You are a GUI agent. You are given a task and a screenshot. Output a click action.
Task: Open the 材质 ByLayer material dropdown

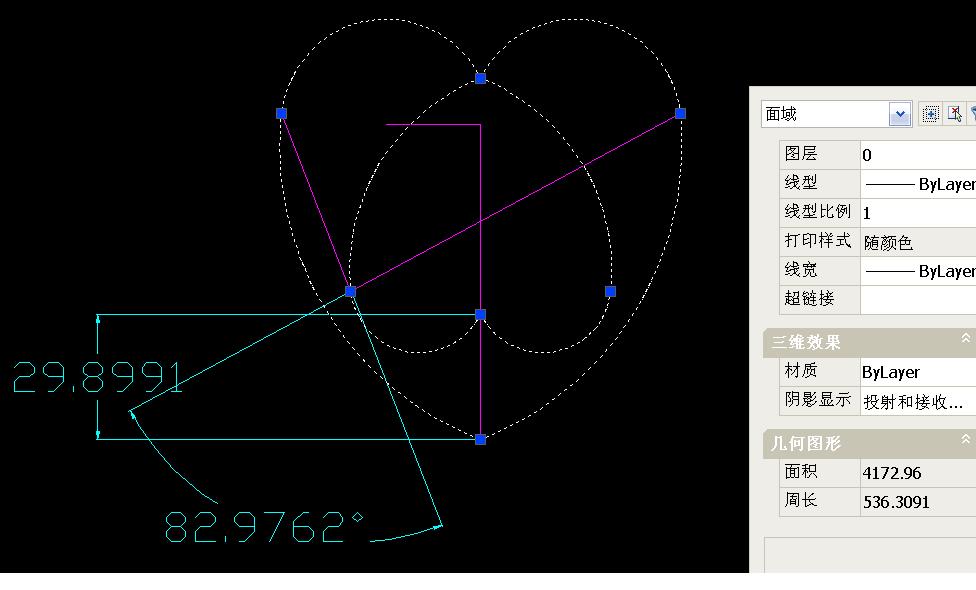[918, 372]
